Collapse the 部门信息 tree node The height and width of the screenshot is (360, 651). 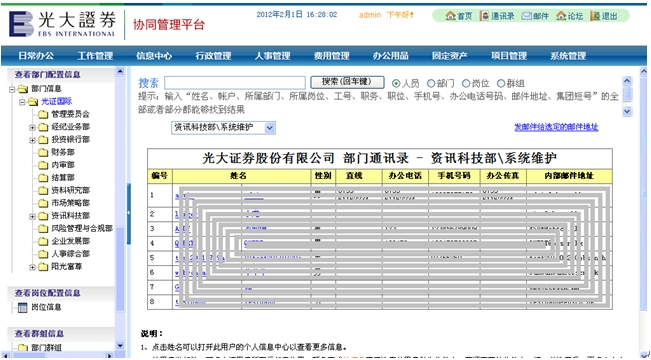pos(12,89)
